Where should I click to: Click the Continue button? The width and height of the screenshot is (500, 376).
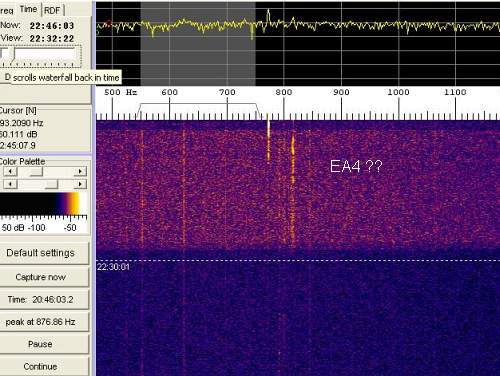click(x=40, y=366)
